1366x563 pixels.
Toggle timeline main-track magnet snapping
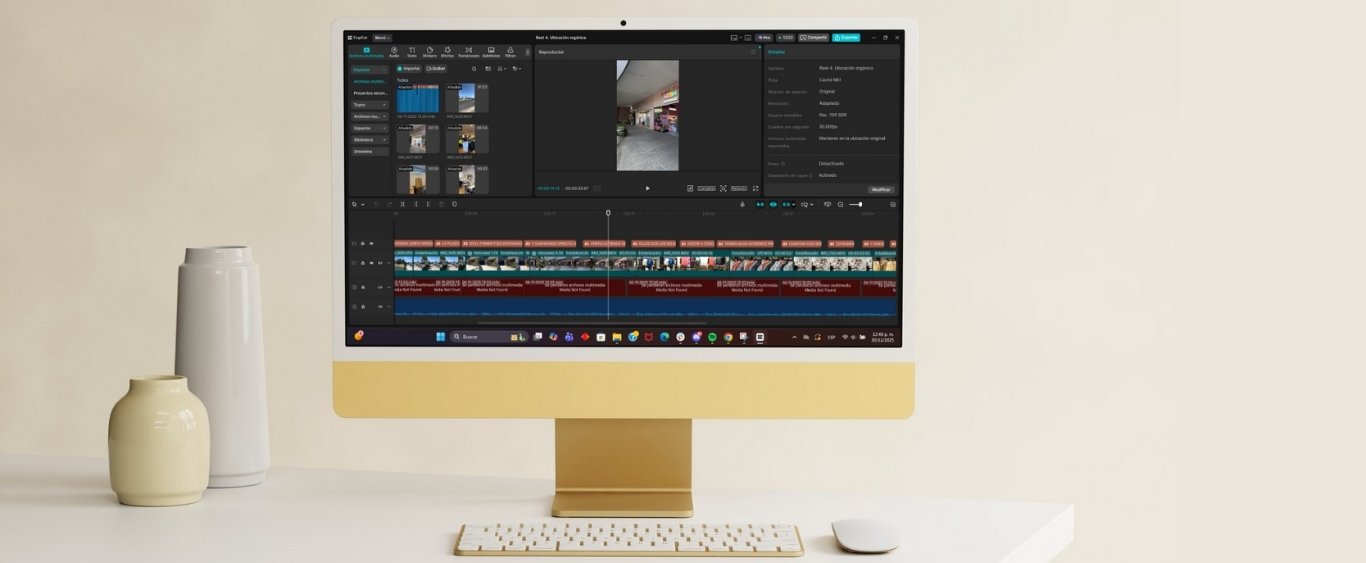(760, 204)
